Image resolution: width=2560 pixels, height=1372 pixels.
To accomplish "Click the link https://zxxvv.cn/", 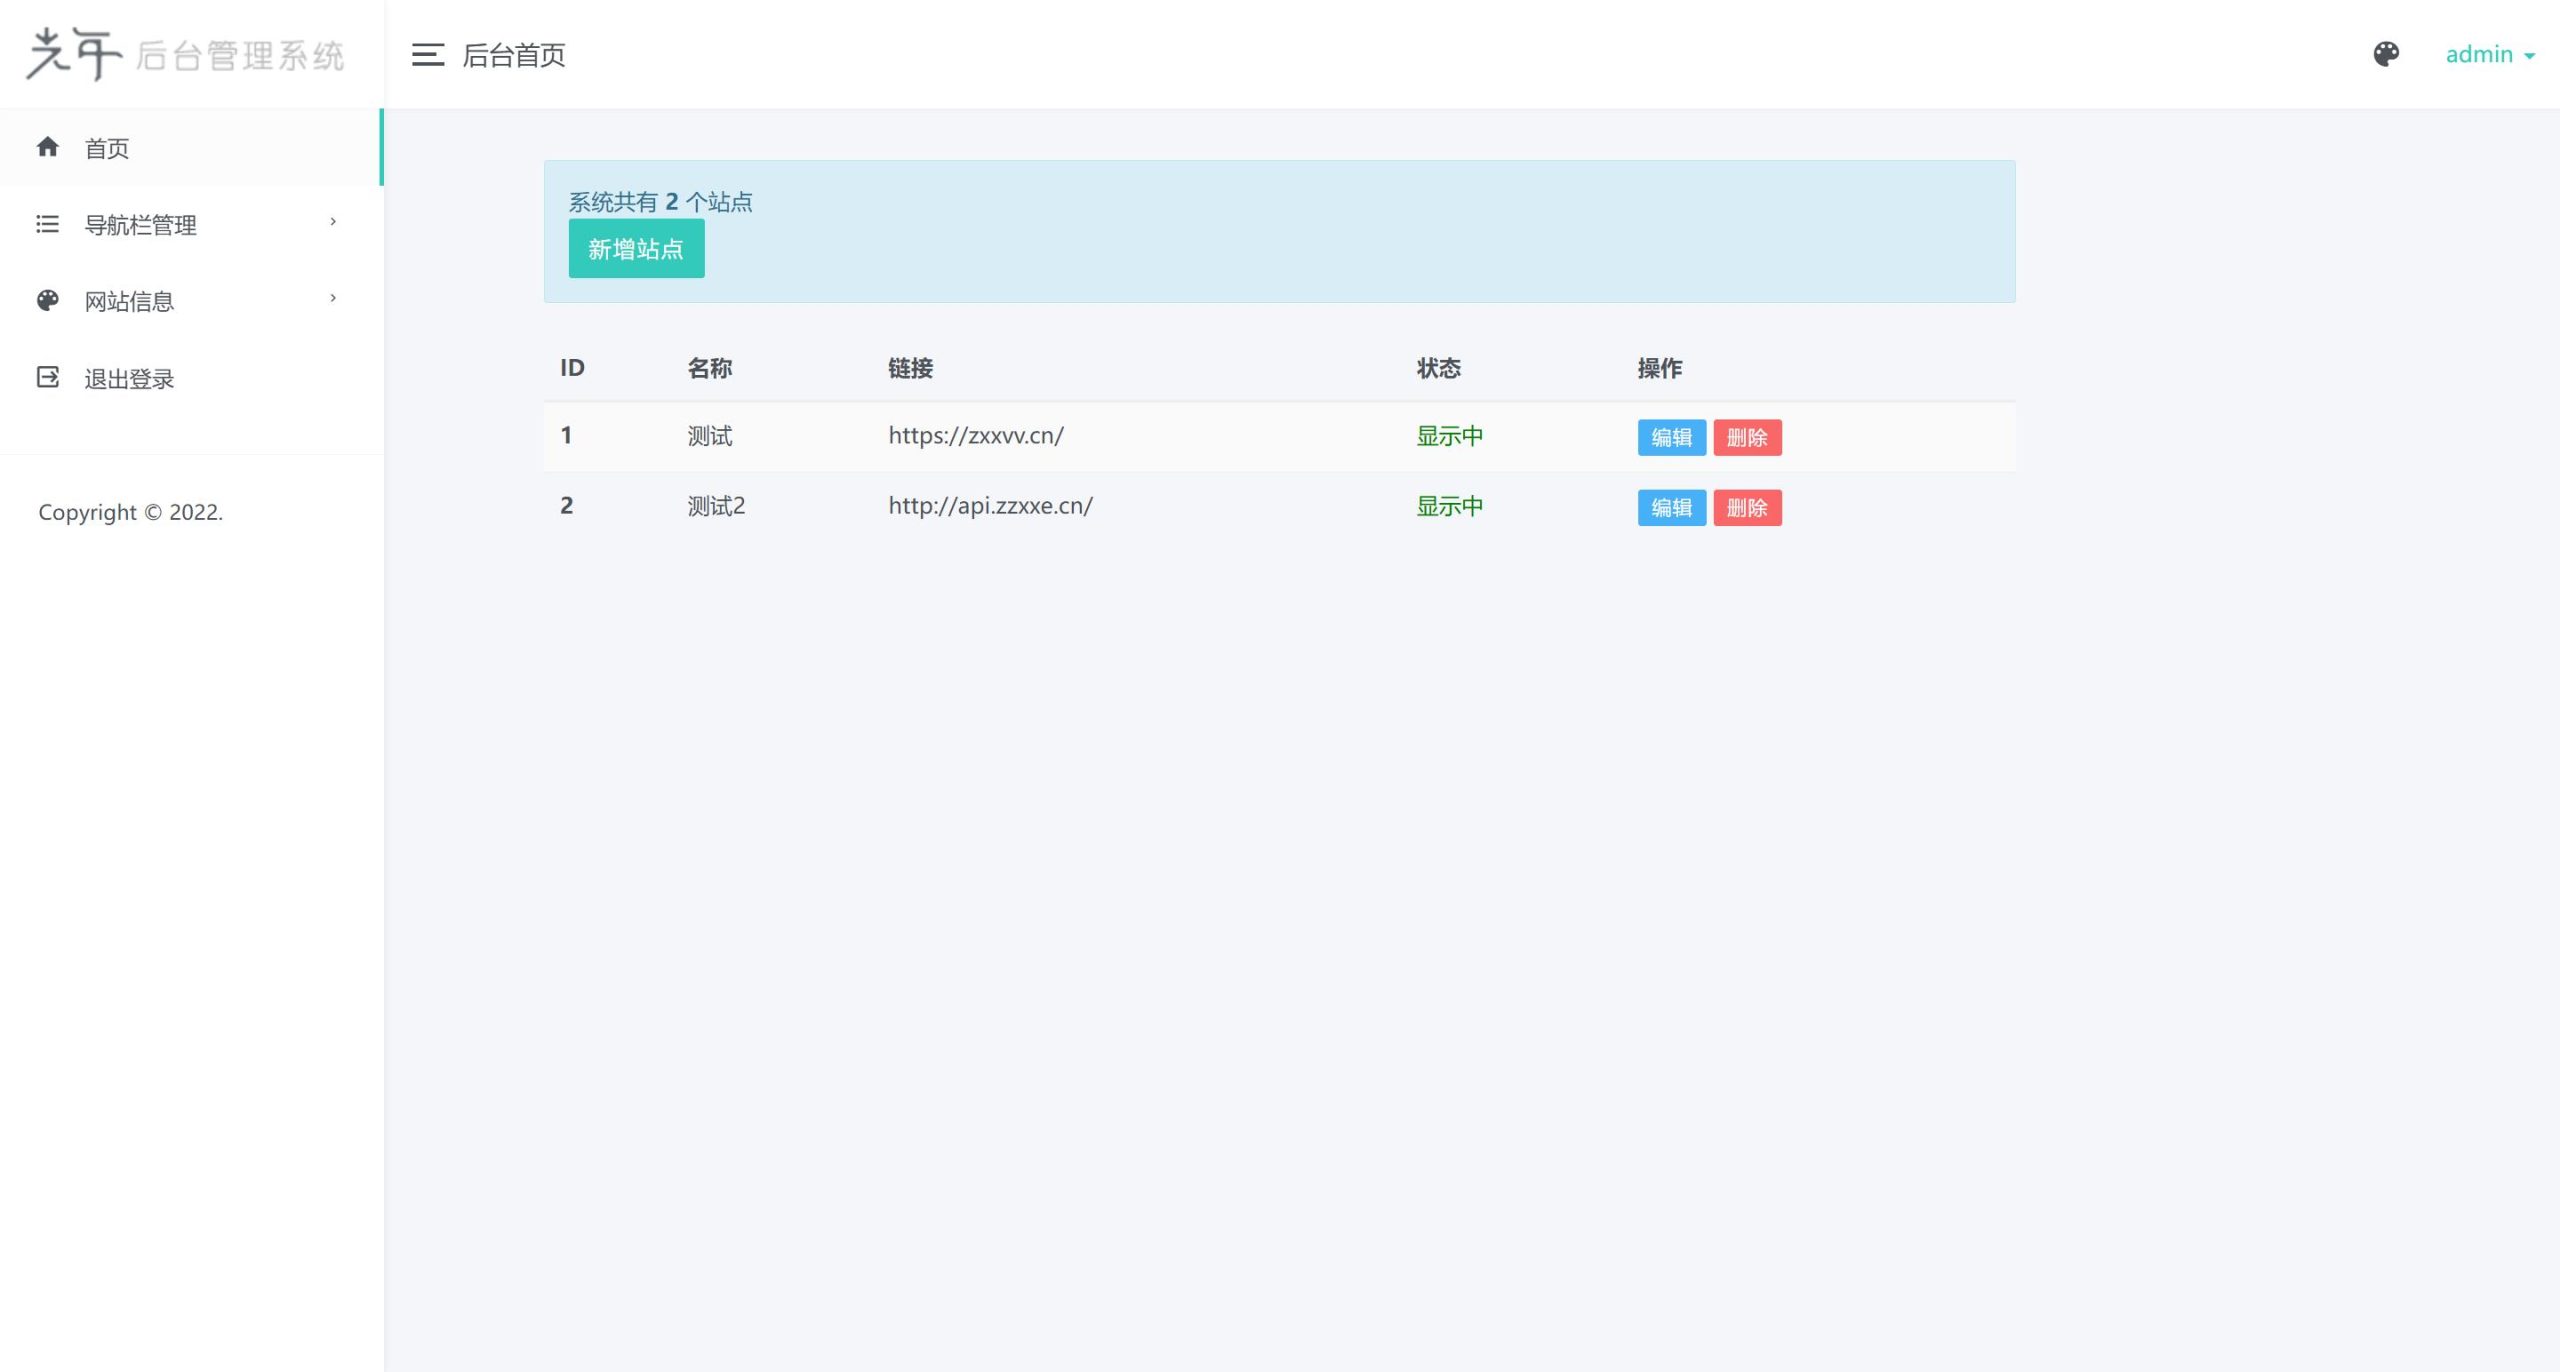I will coord(976,436).
